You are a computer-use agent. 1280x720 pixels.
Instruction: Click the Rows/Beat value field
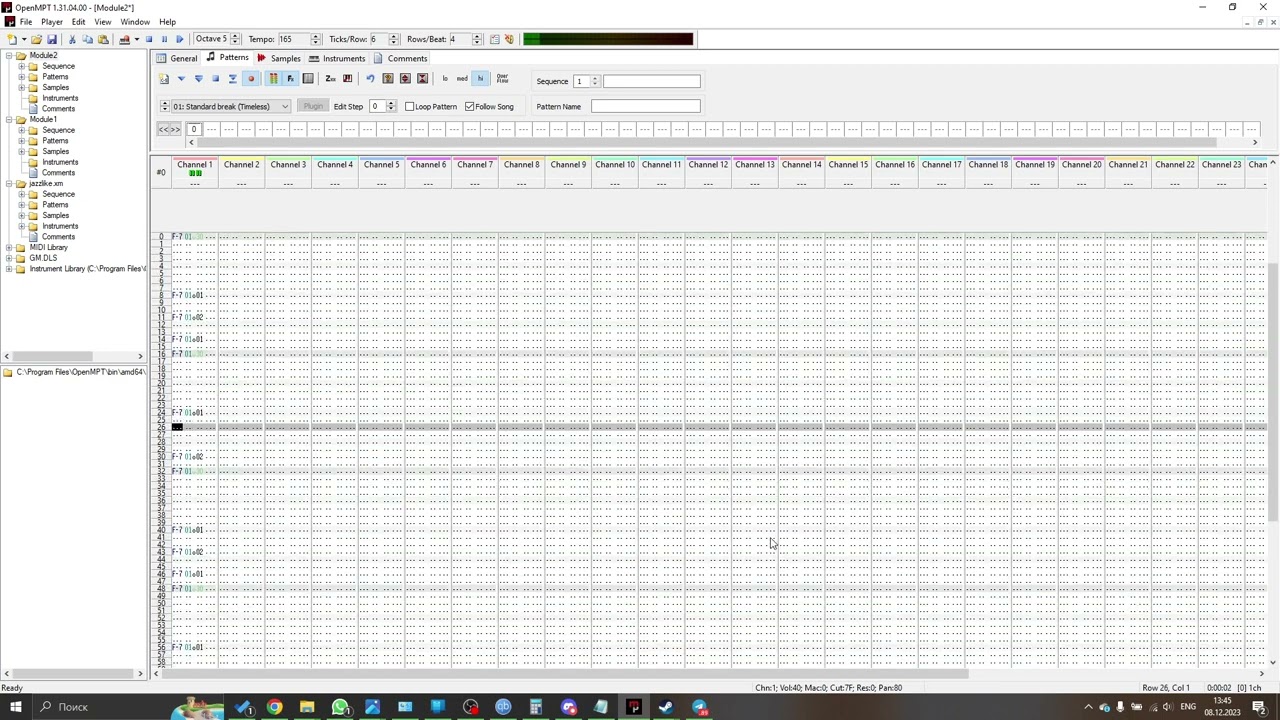tap(460, 39)
